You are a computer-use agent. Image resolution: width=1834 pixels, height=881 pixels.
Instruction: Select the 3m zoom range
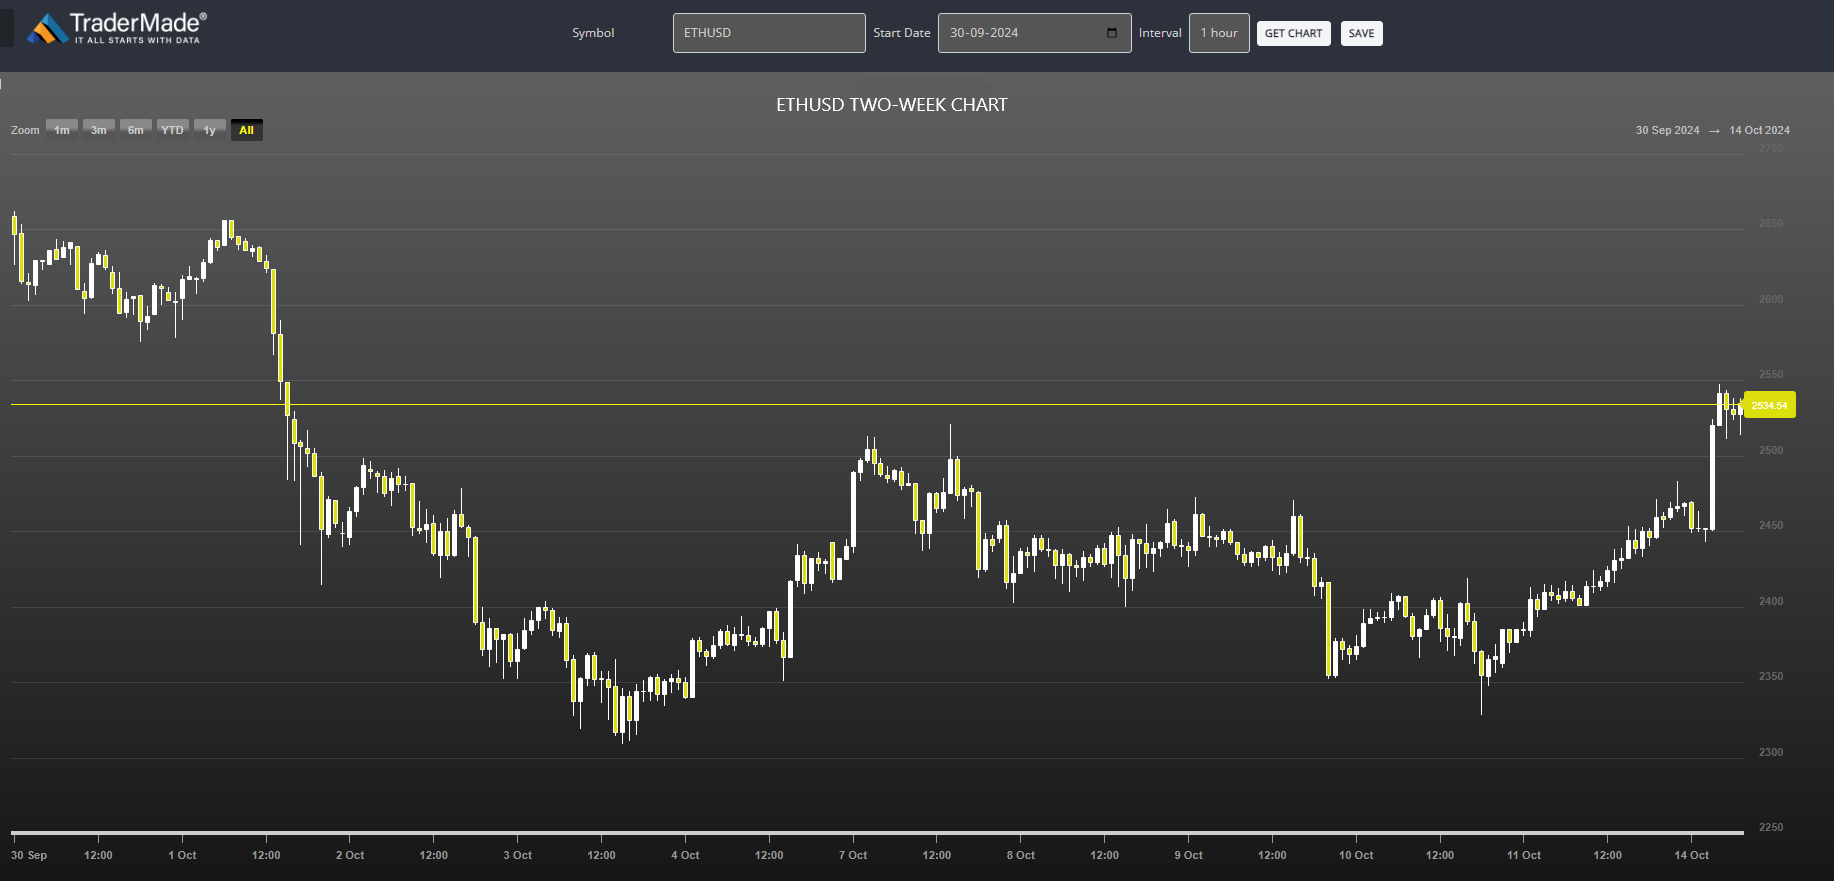[99, 130]
